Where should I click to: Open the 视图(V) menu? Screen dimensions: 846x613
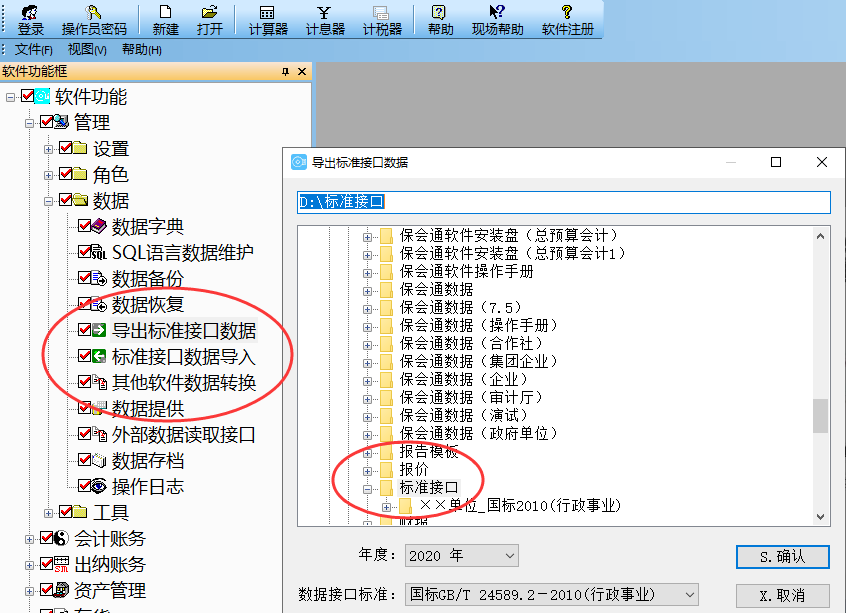(x=85, y=47)
